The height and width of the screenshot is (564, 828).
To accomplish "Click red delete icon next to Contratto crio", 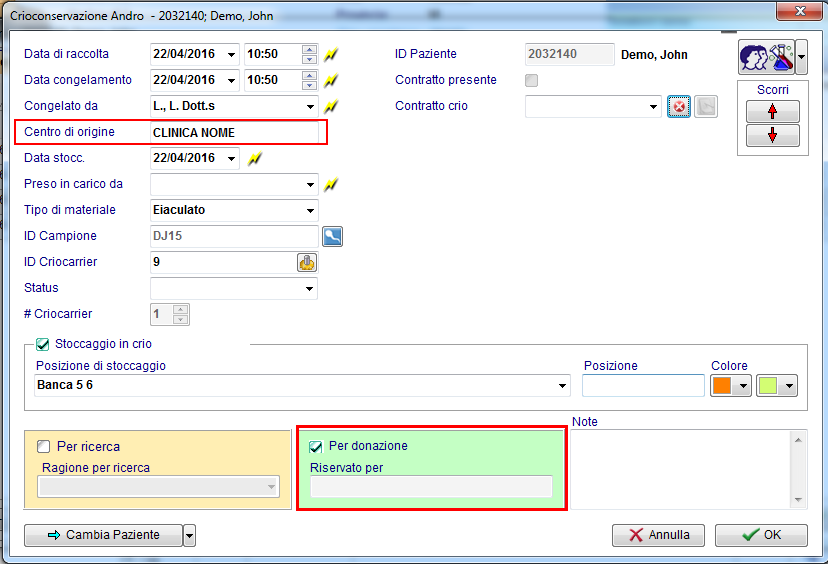I will pos(679,107).
